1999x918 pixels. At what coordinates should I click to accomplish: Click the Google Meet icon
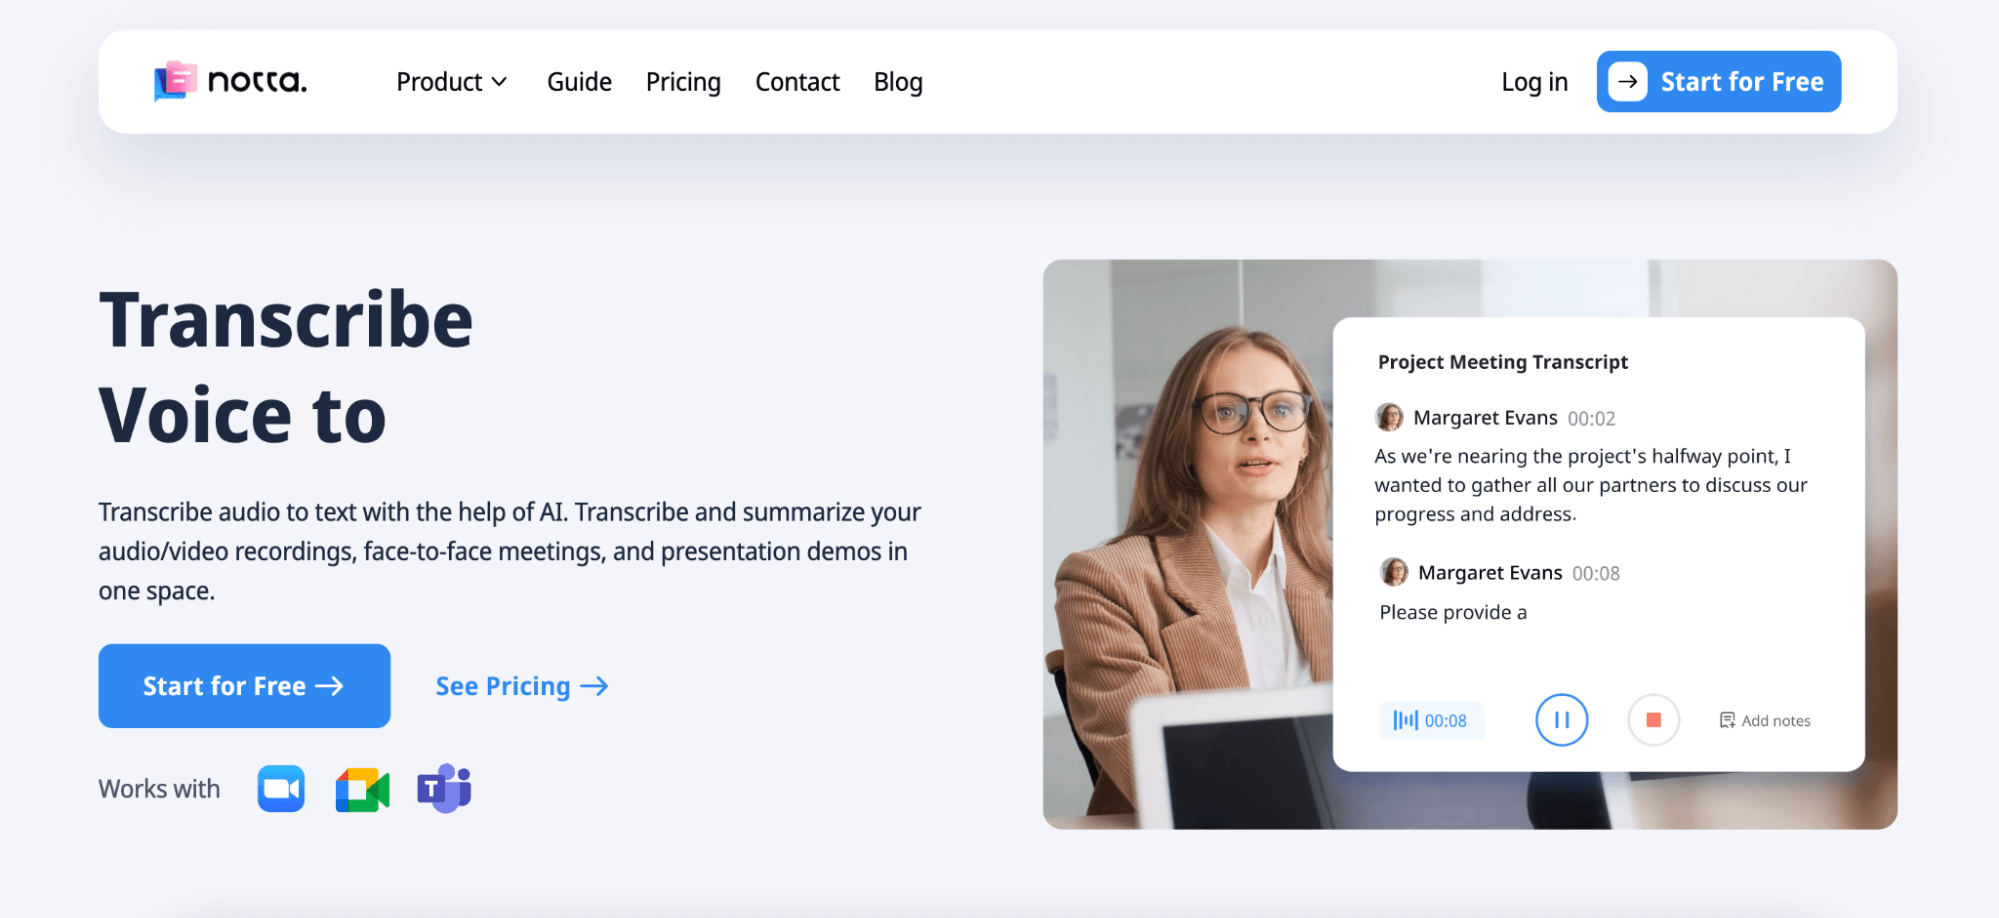(362, 790)
